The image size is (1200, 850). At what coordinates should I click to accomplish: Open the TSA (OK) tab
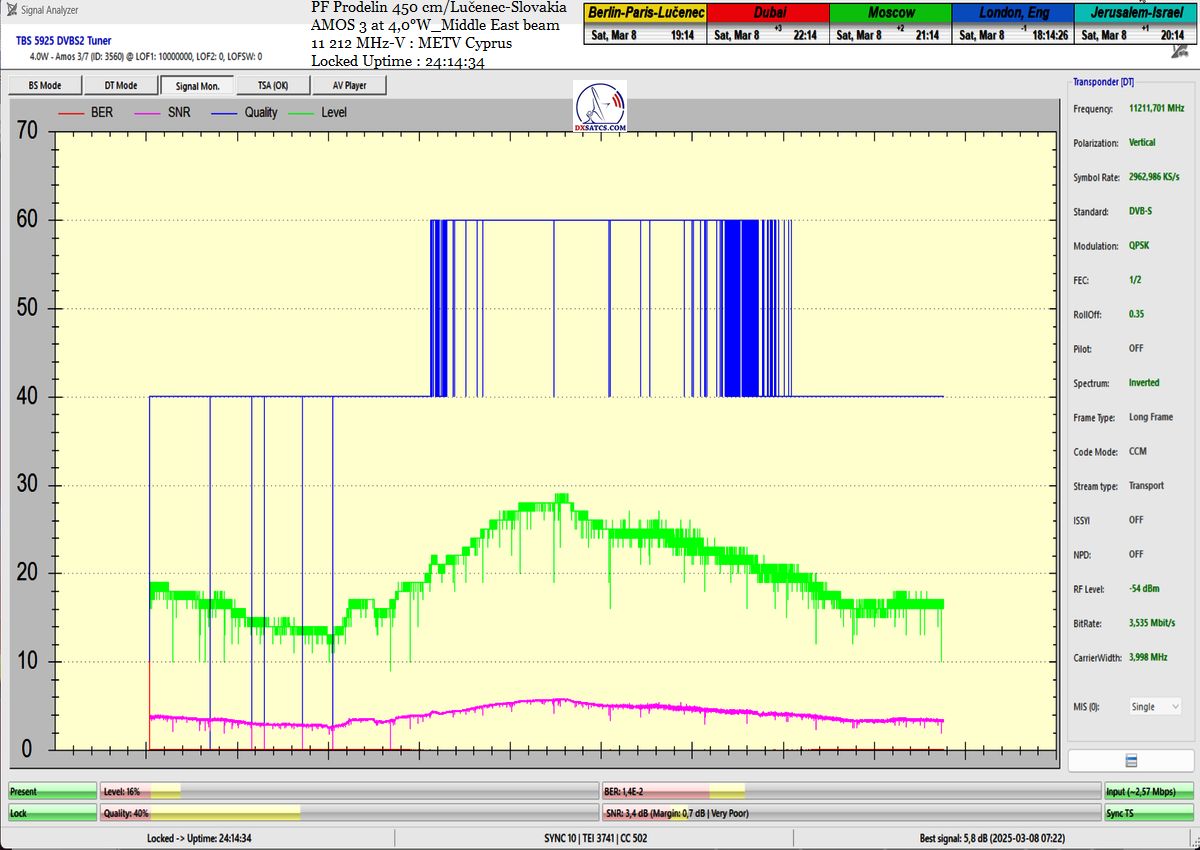coord(273,86)
